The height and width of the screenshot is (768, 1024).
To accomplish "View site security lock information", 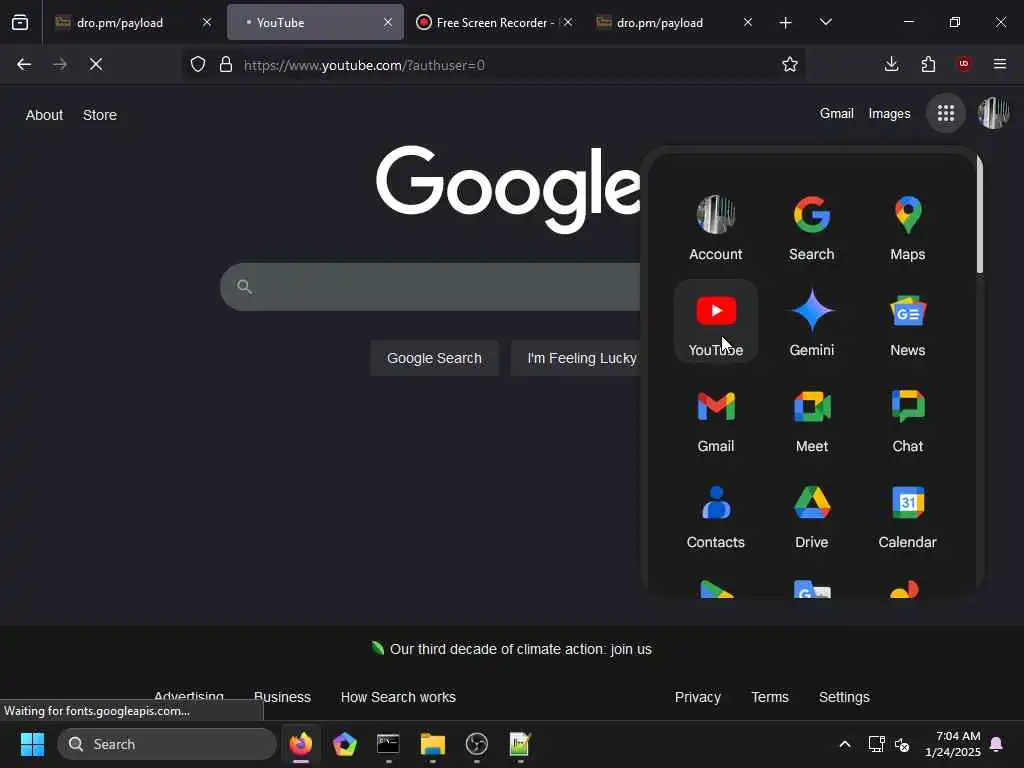I will tap(226, 64).
